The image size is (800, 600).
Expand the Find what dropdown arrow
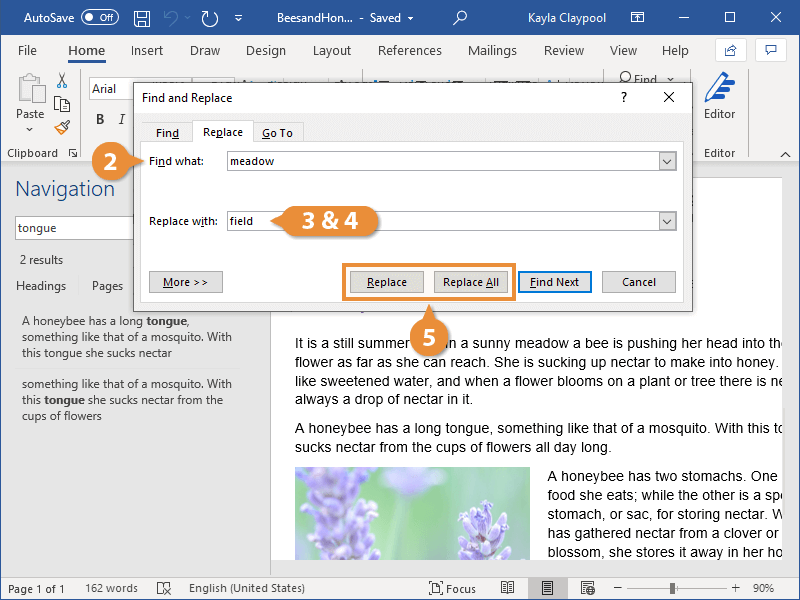tap(667, 161)
